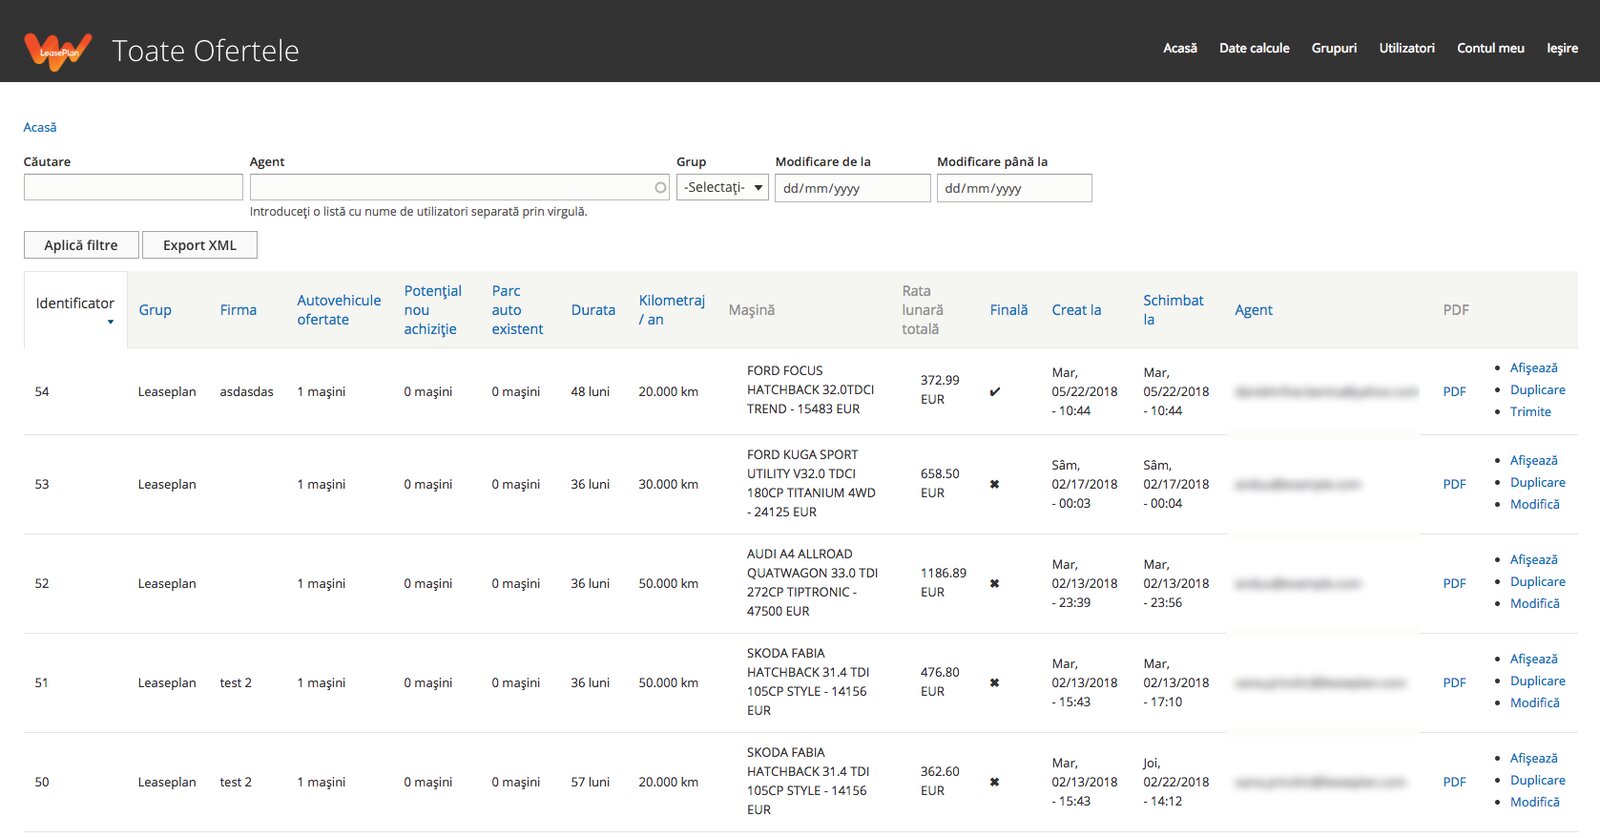
Task: Click the checkmark icon in row 54
Action: [x=995, y=392]
